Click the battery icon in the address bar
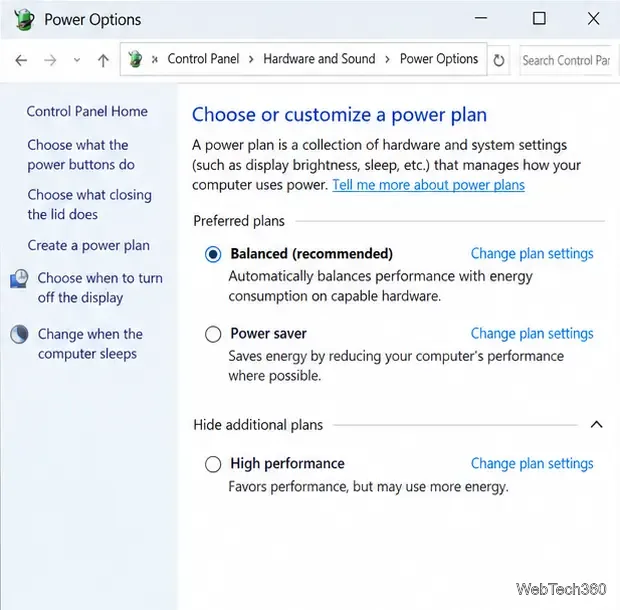The height and width of the screenshot is (610, 620). point(135,59)
